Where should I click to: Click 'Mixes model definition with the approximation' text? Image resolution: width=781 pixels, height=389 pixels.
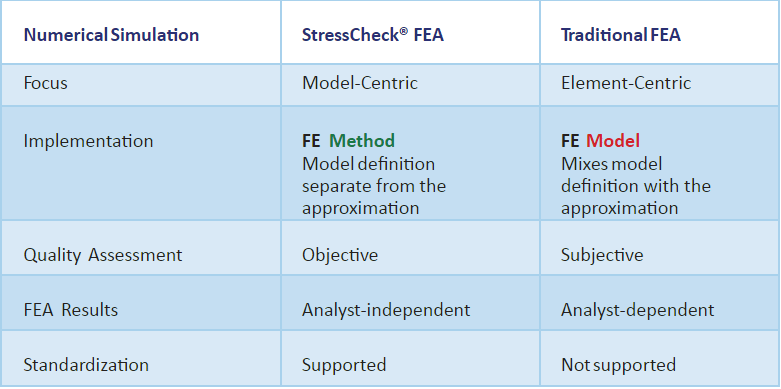[636, 186]
